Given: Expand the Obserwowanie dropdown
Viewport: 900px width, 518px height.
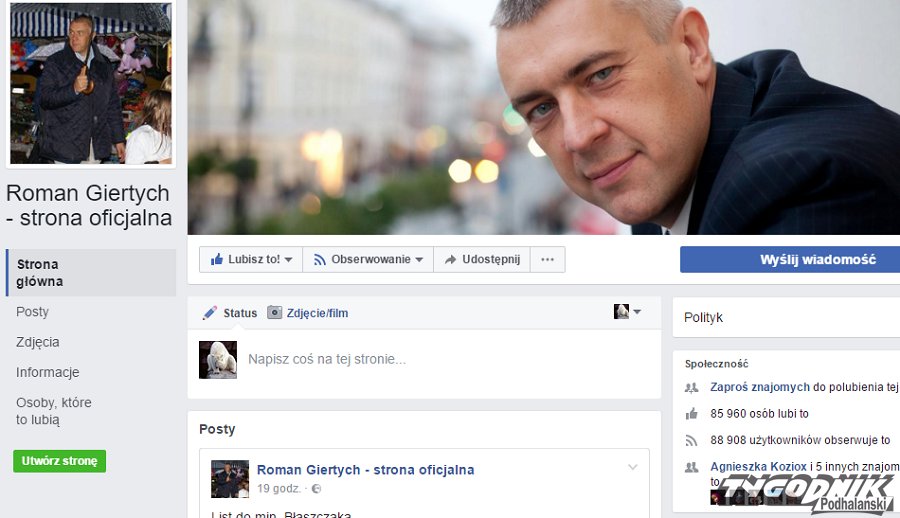Looking at the screenshot, I should [x=368, y=259].
